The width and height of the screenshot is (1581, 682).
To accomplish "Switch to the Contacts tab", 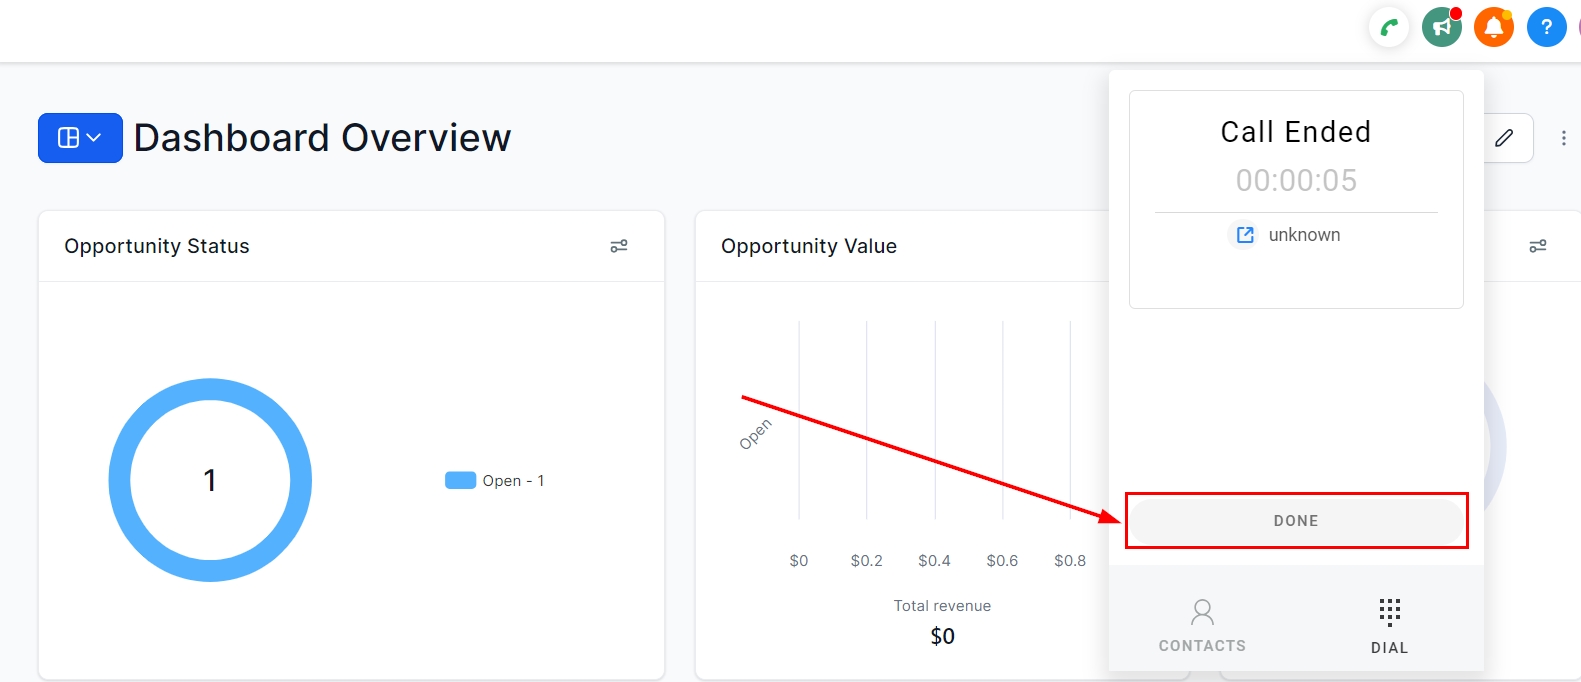I will tap(1202, 625).
